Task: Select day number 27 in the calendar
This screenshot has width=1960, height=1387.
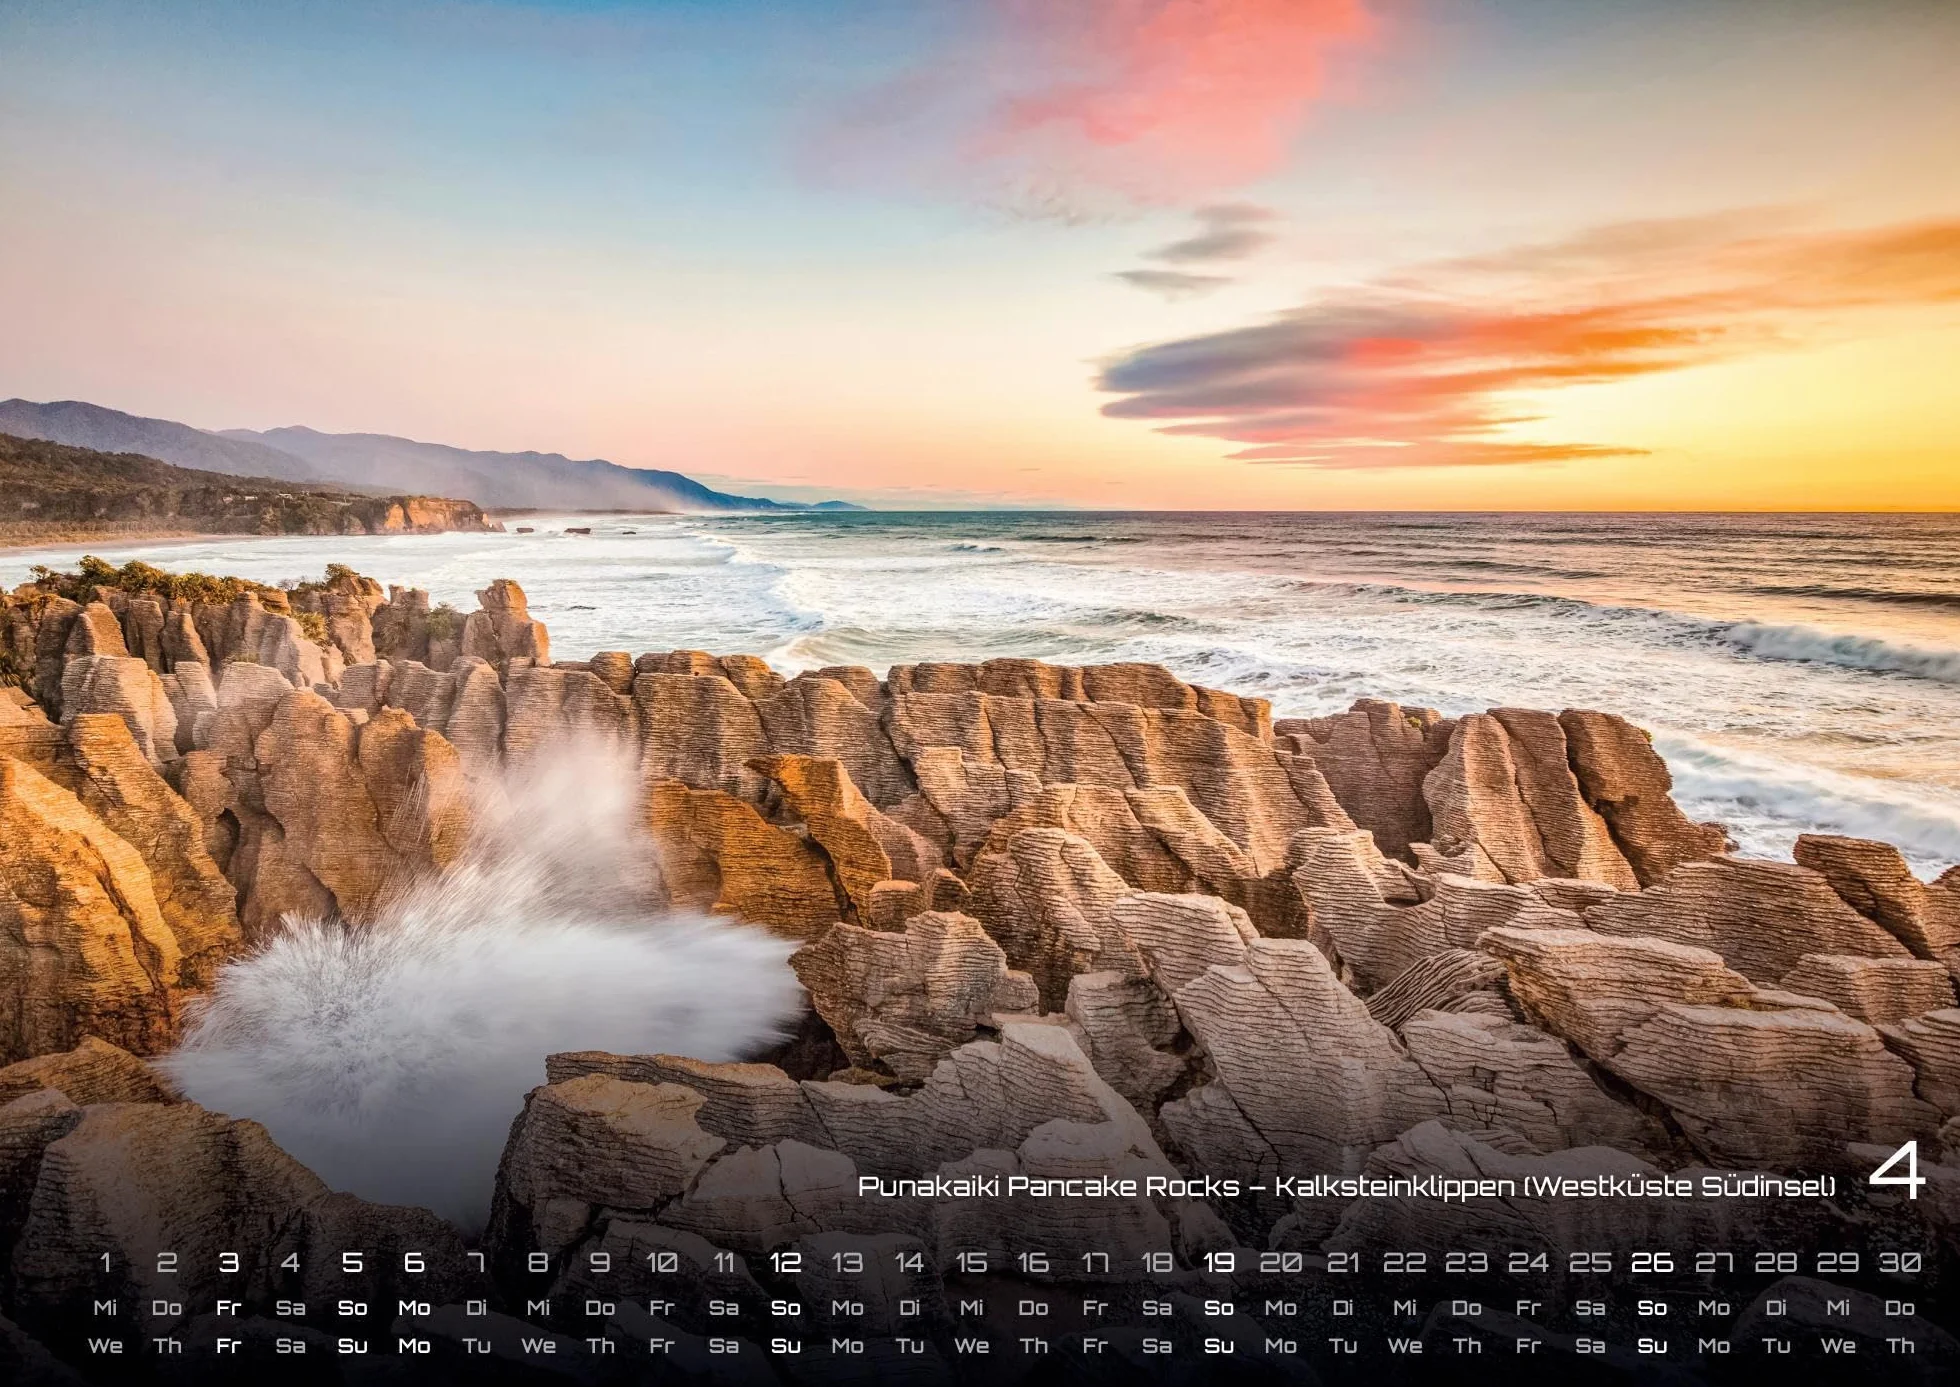Action: click(x=1714, y=1263)
